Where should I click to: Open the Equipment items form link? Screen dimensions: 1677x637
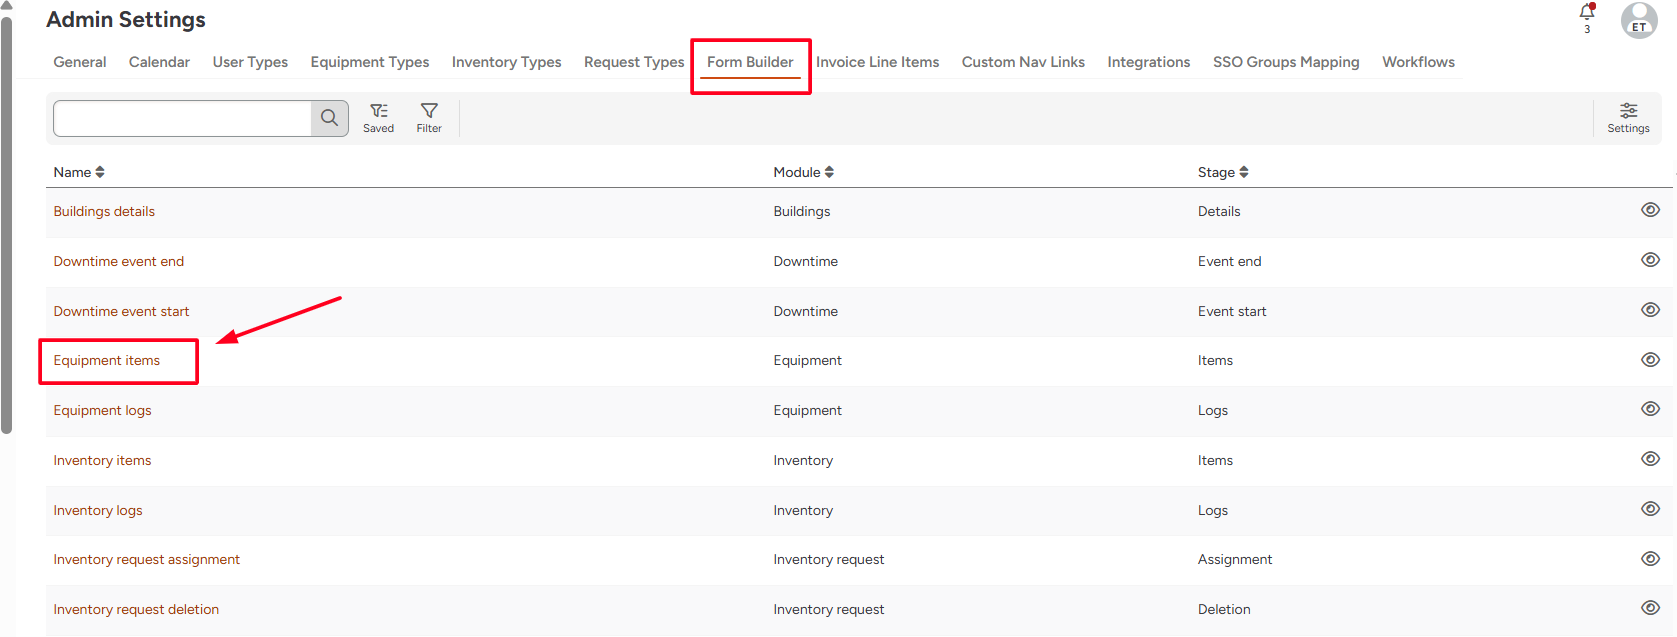click(107, 361)
